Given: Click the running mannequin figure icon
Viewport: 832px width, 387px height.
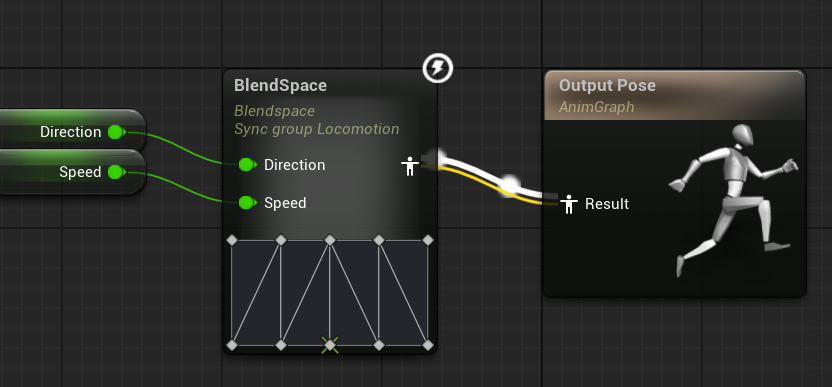Looking at the screenshot, I should point(733,200).
